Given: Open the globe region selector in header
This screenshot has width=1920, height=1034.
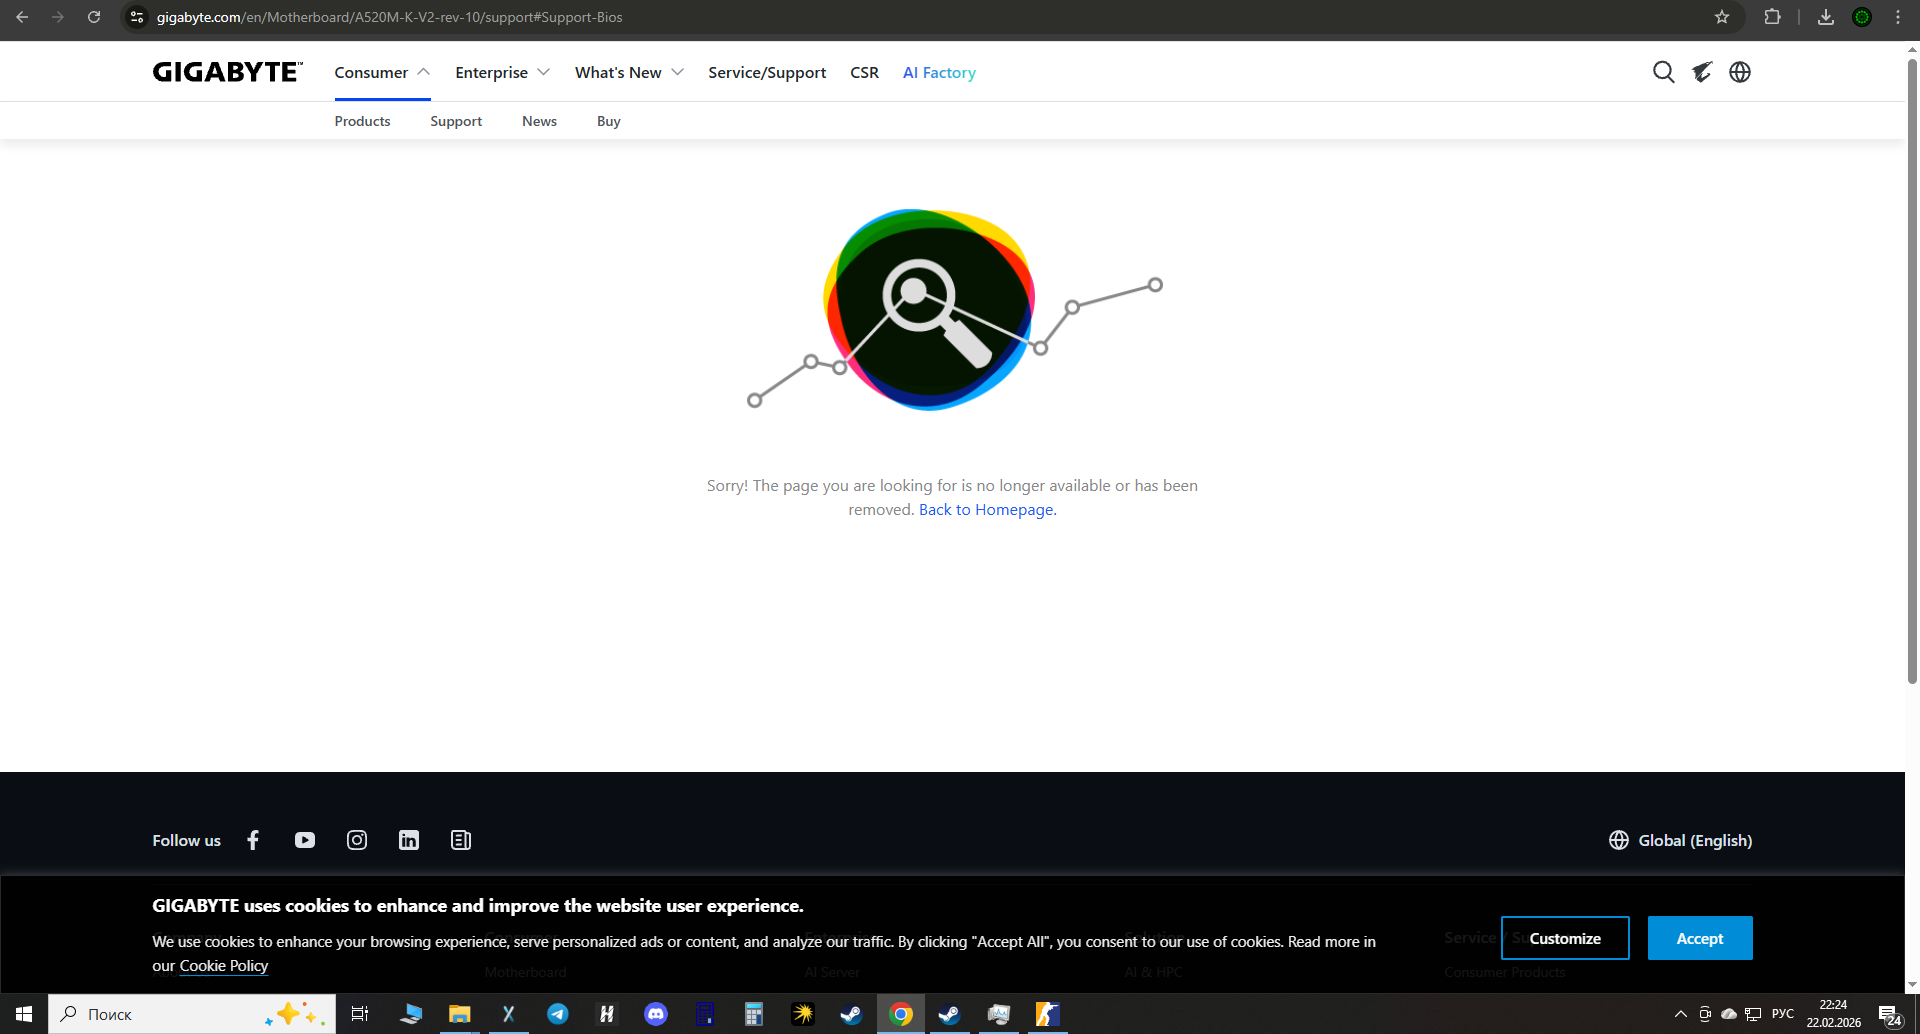Looking at the screenshot, I should coord(1740,72).
